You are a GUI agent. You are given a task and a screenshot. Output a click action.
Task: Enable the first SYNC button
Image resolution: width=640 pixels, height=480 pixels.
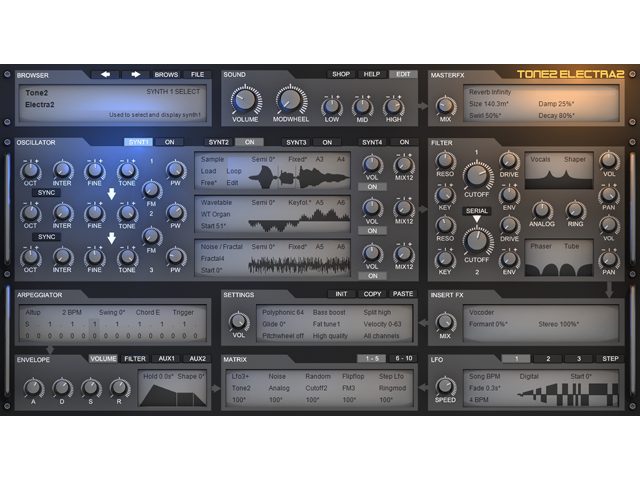(46, 193)
